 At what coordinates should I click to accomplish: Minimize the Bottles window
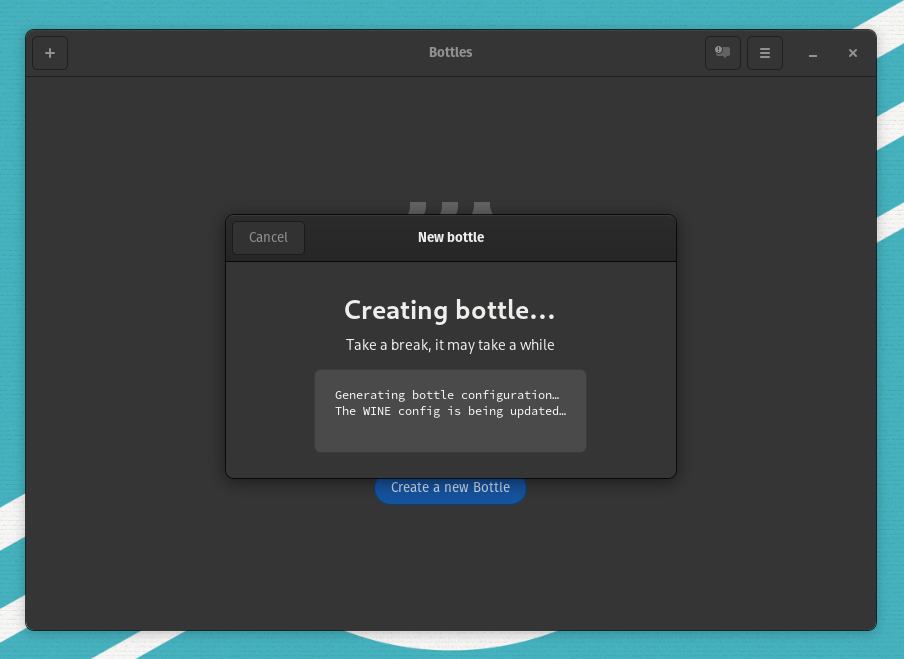pos(813,54)
